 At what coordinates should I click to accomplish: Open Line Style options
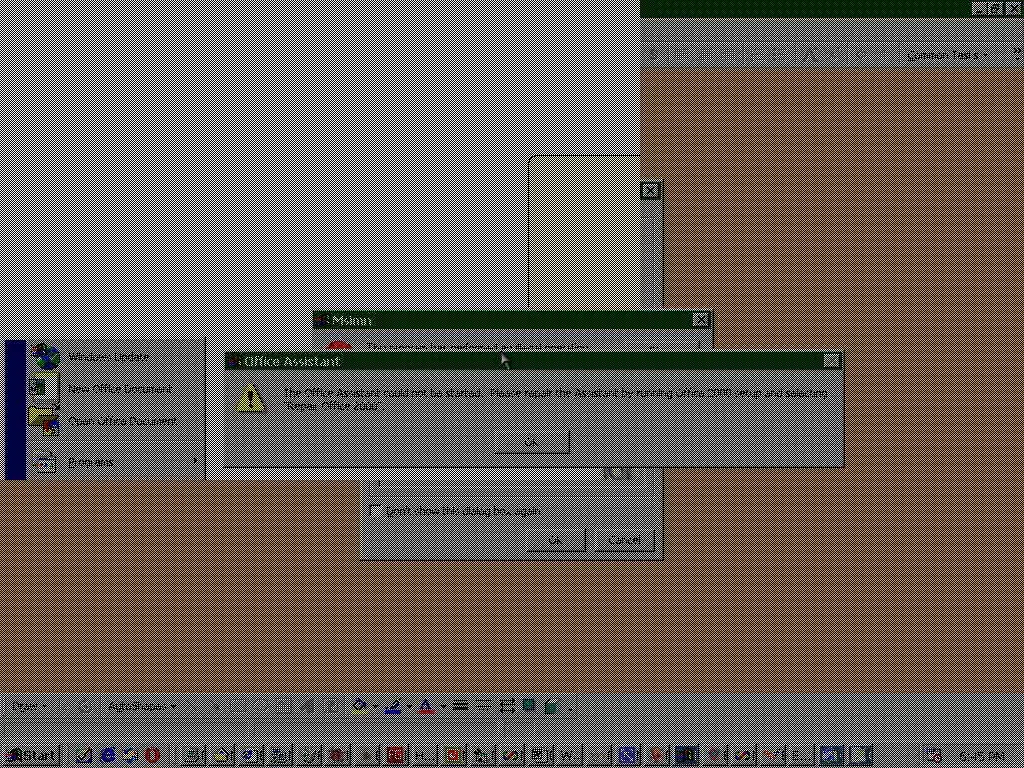click(460, 706)
